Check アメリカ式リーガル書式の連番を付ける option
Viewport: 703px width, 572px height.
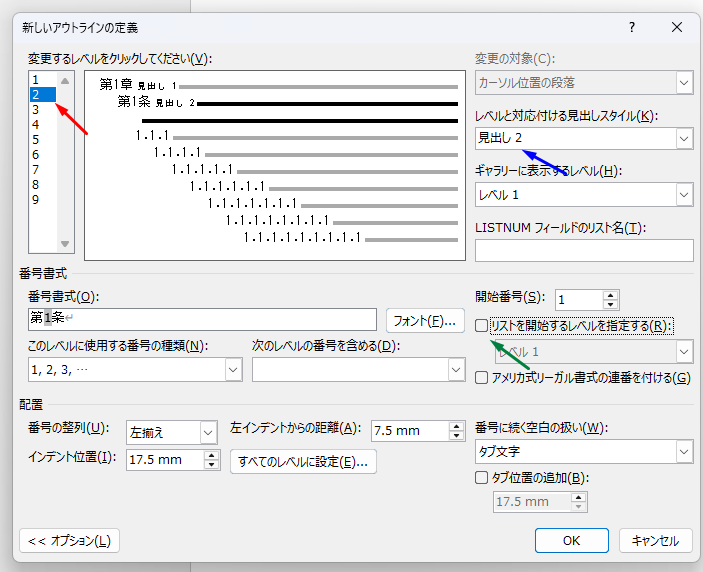coord(481,378)
